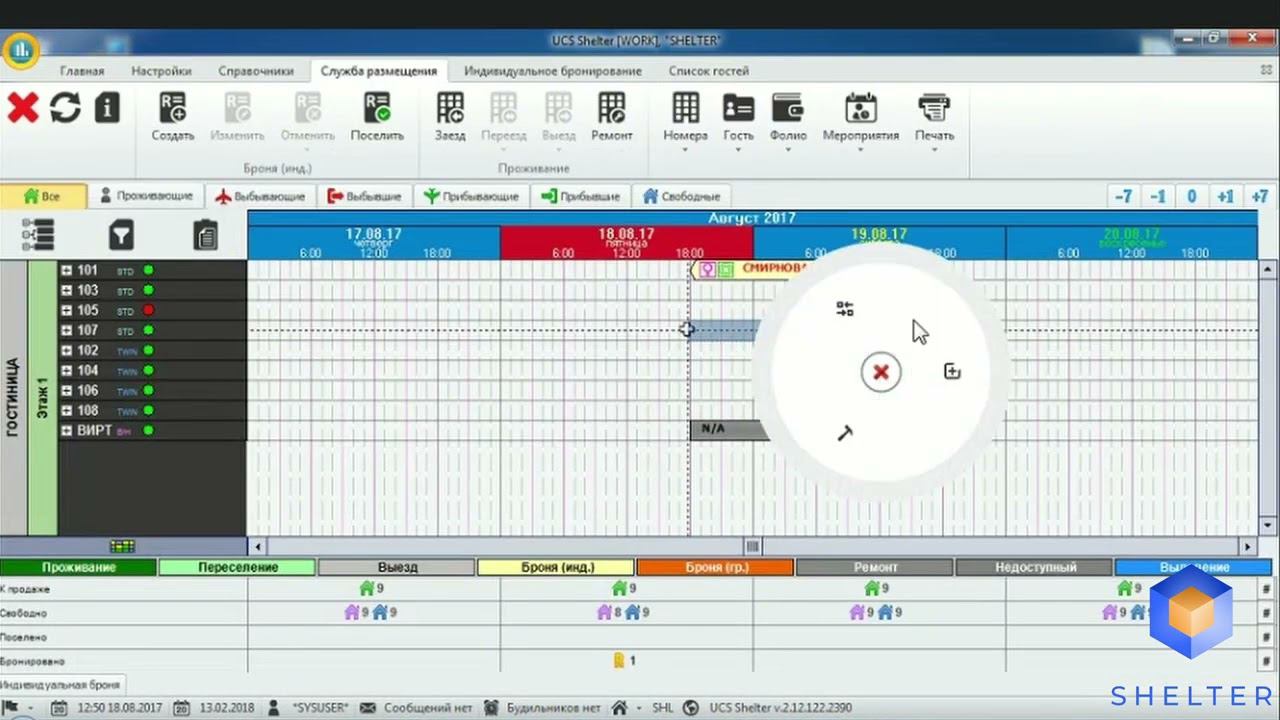Click the СМИРНОВА booking bar
The width and height of the screenshot is (1280, 720).
tap(750, 270)
